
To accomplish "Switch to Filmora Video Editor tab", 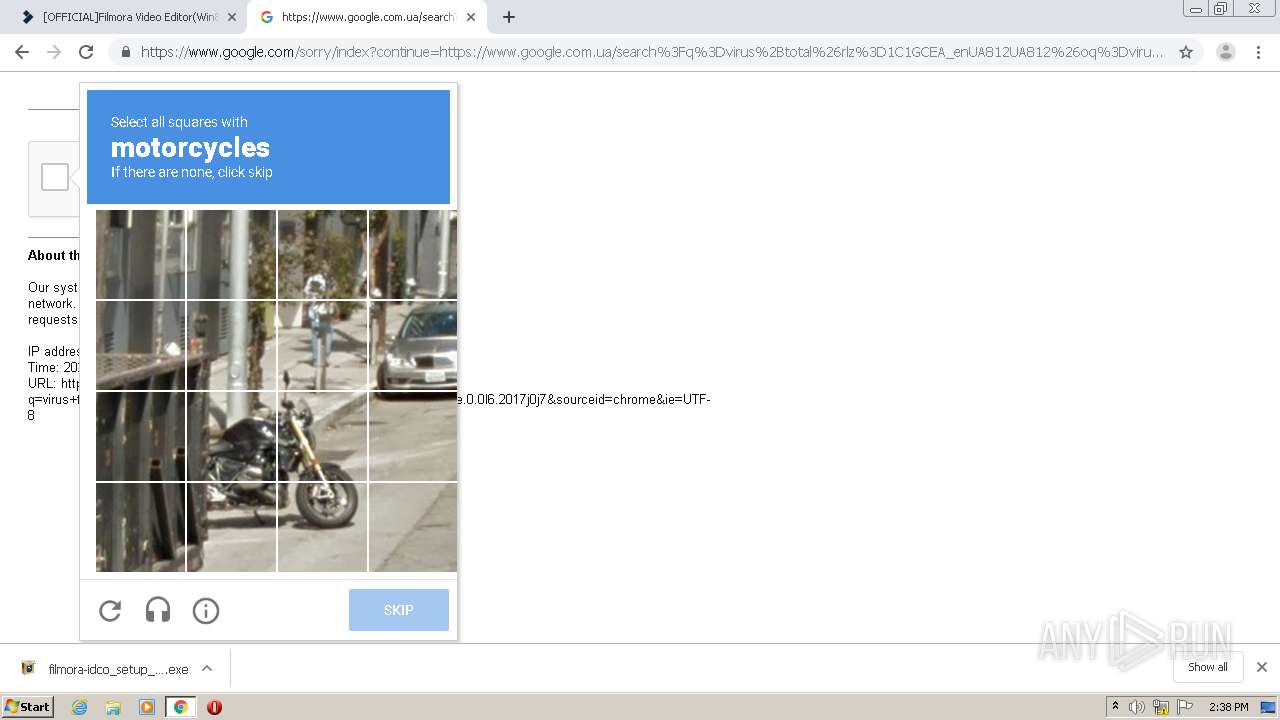I will (130, 17).
